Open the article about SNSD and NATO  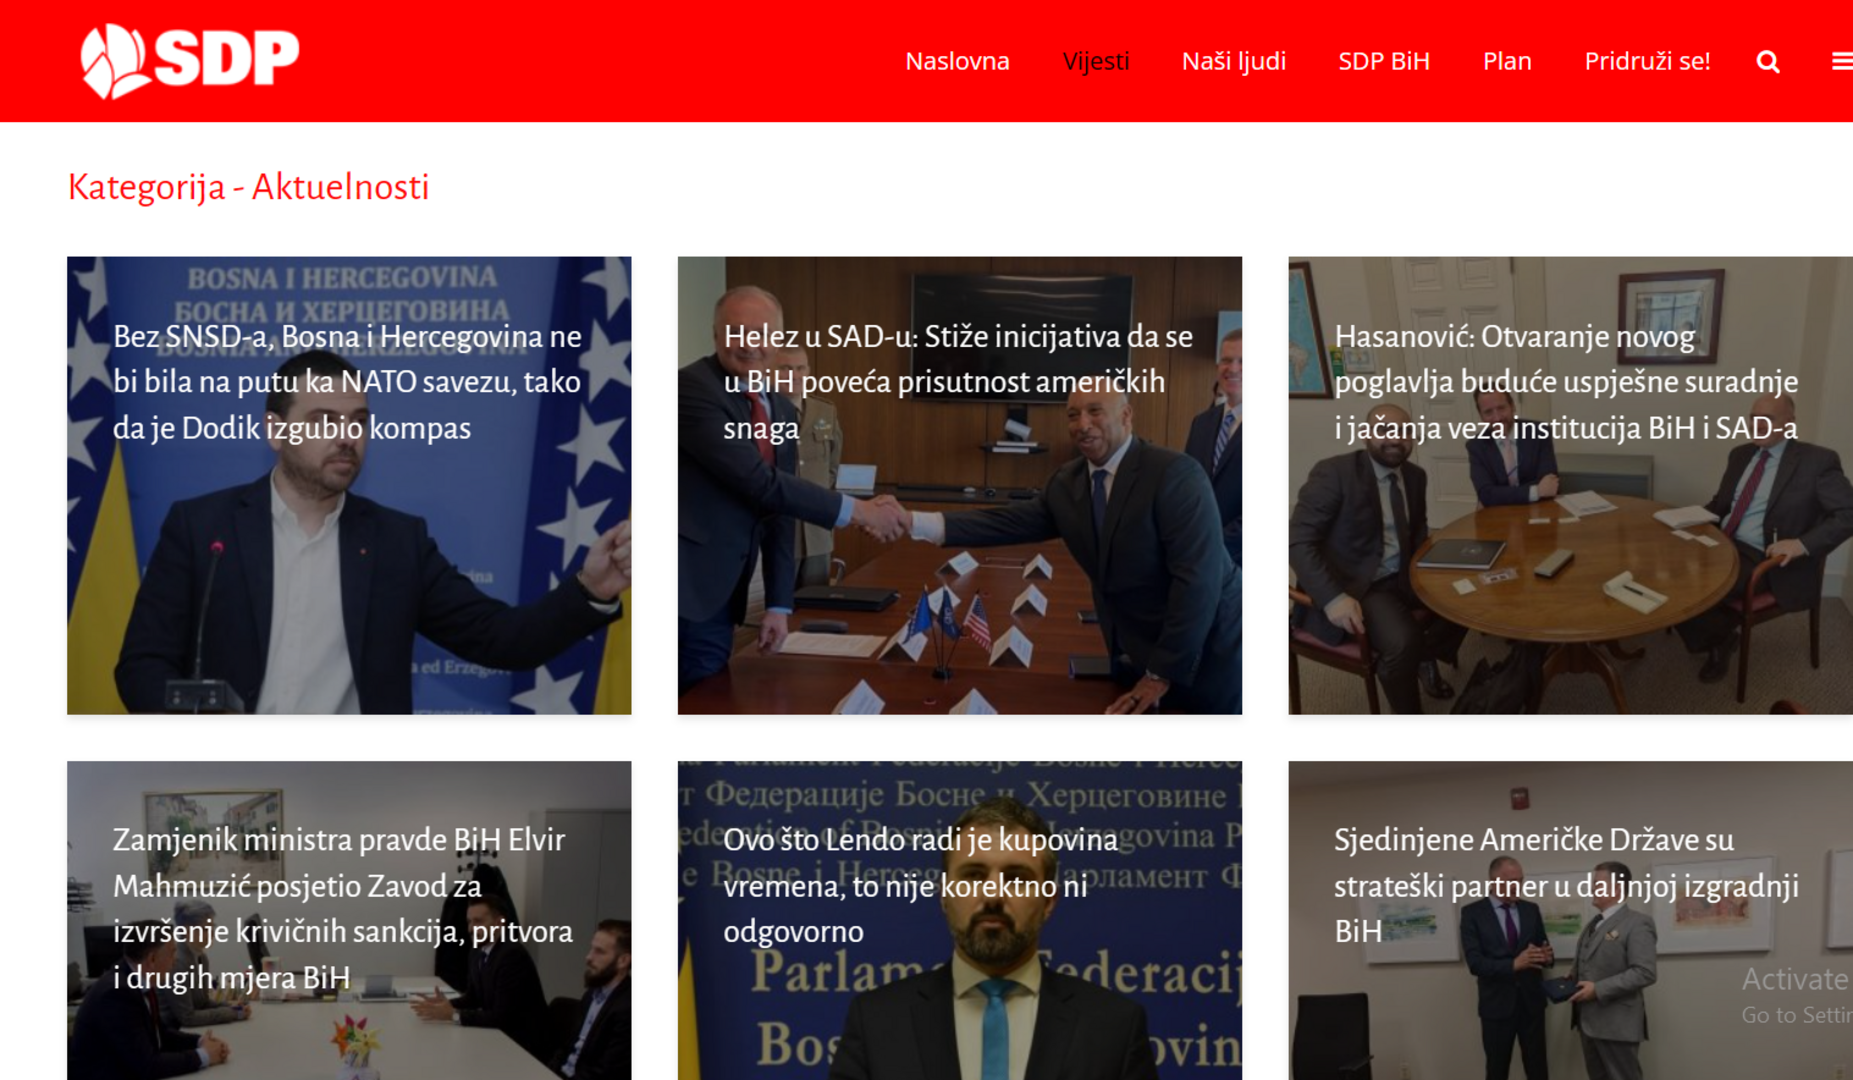tap(347, 382)
